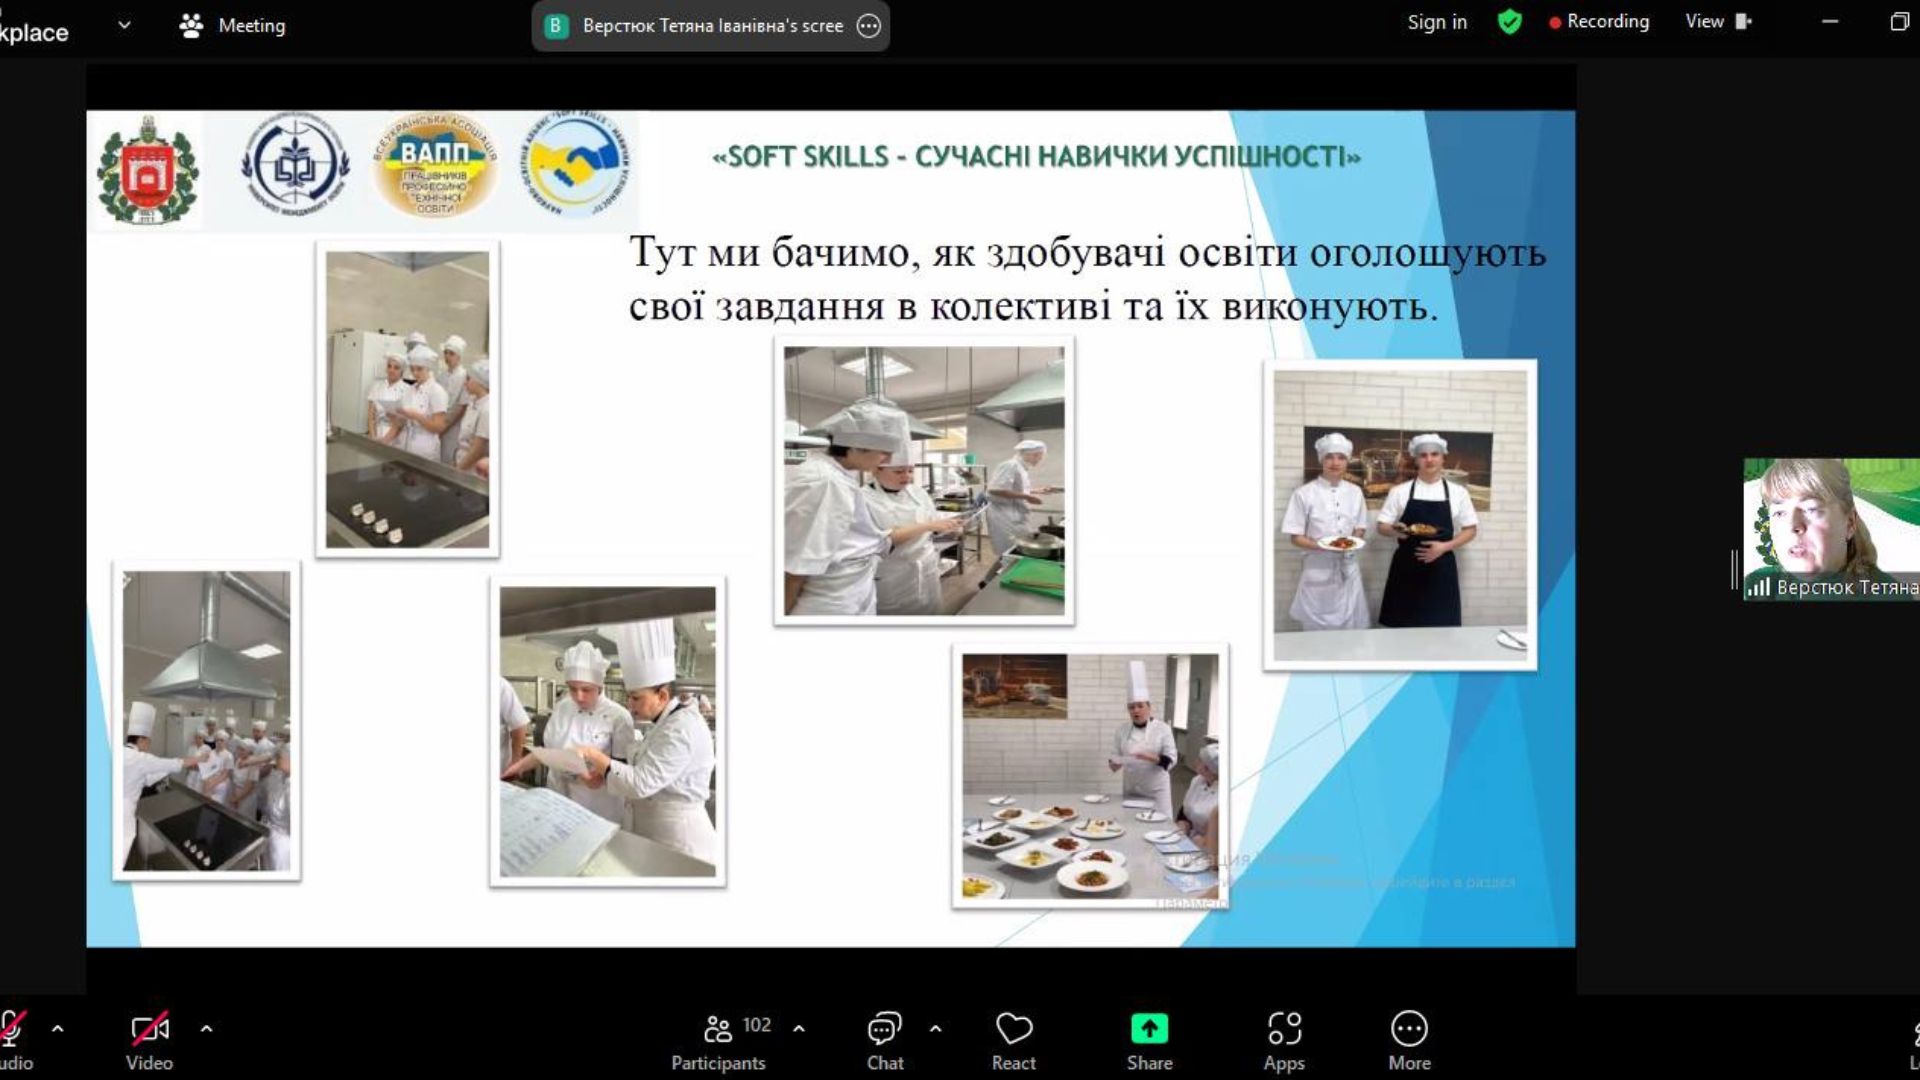Click Верстюк Тетяна's video thumbnail
Image resolution: width=1920 pixels, height=1080 pixels.
click(1830, 528)
